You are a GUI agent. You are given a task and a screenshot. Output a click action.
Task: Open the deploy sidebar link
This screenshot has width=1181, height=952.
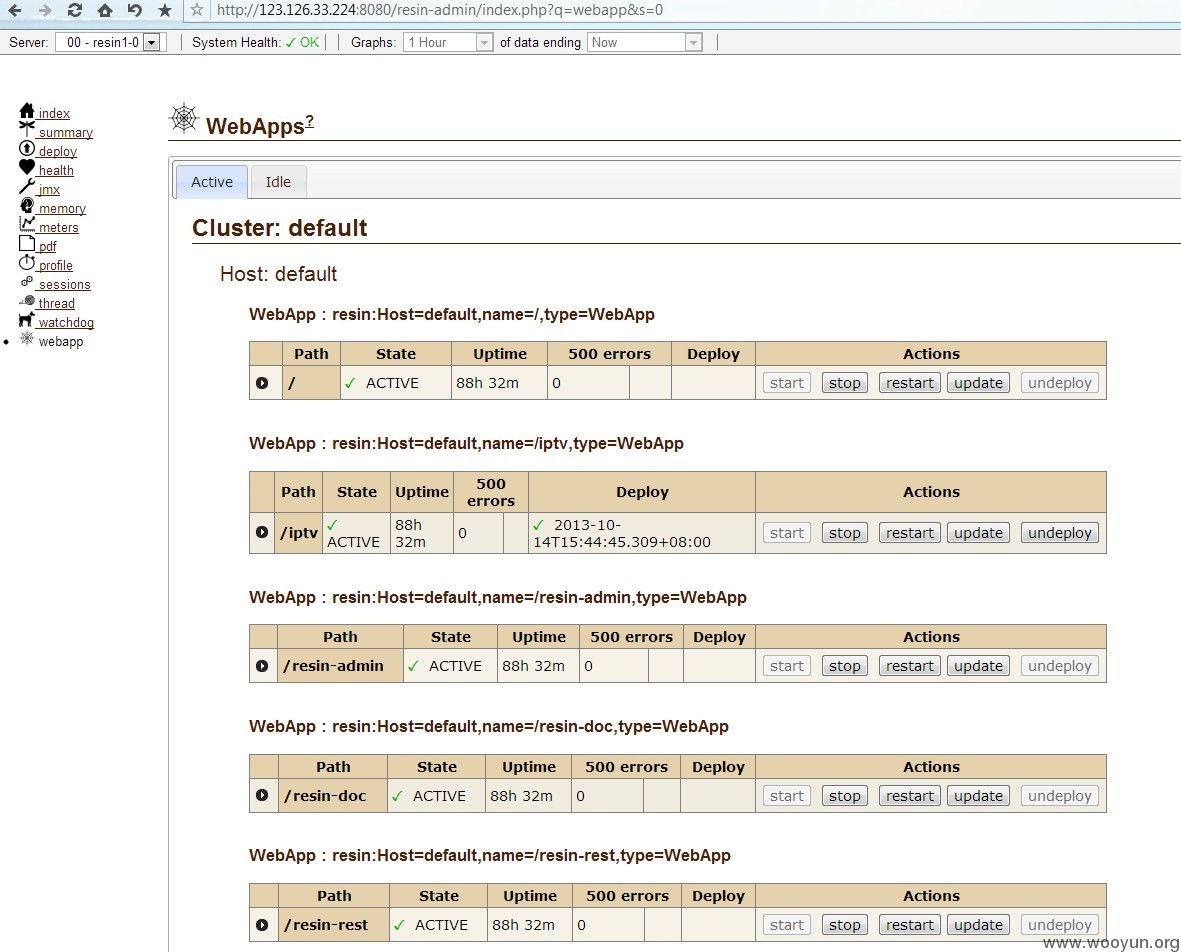coord(57,151)
